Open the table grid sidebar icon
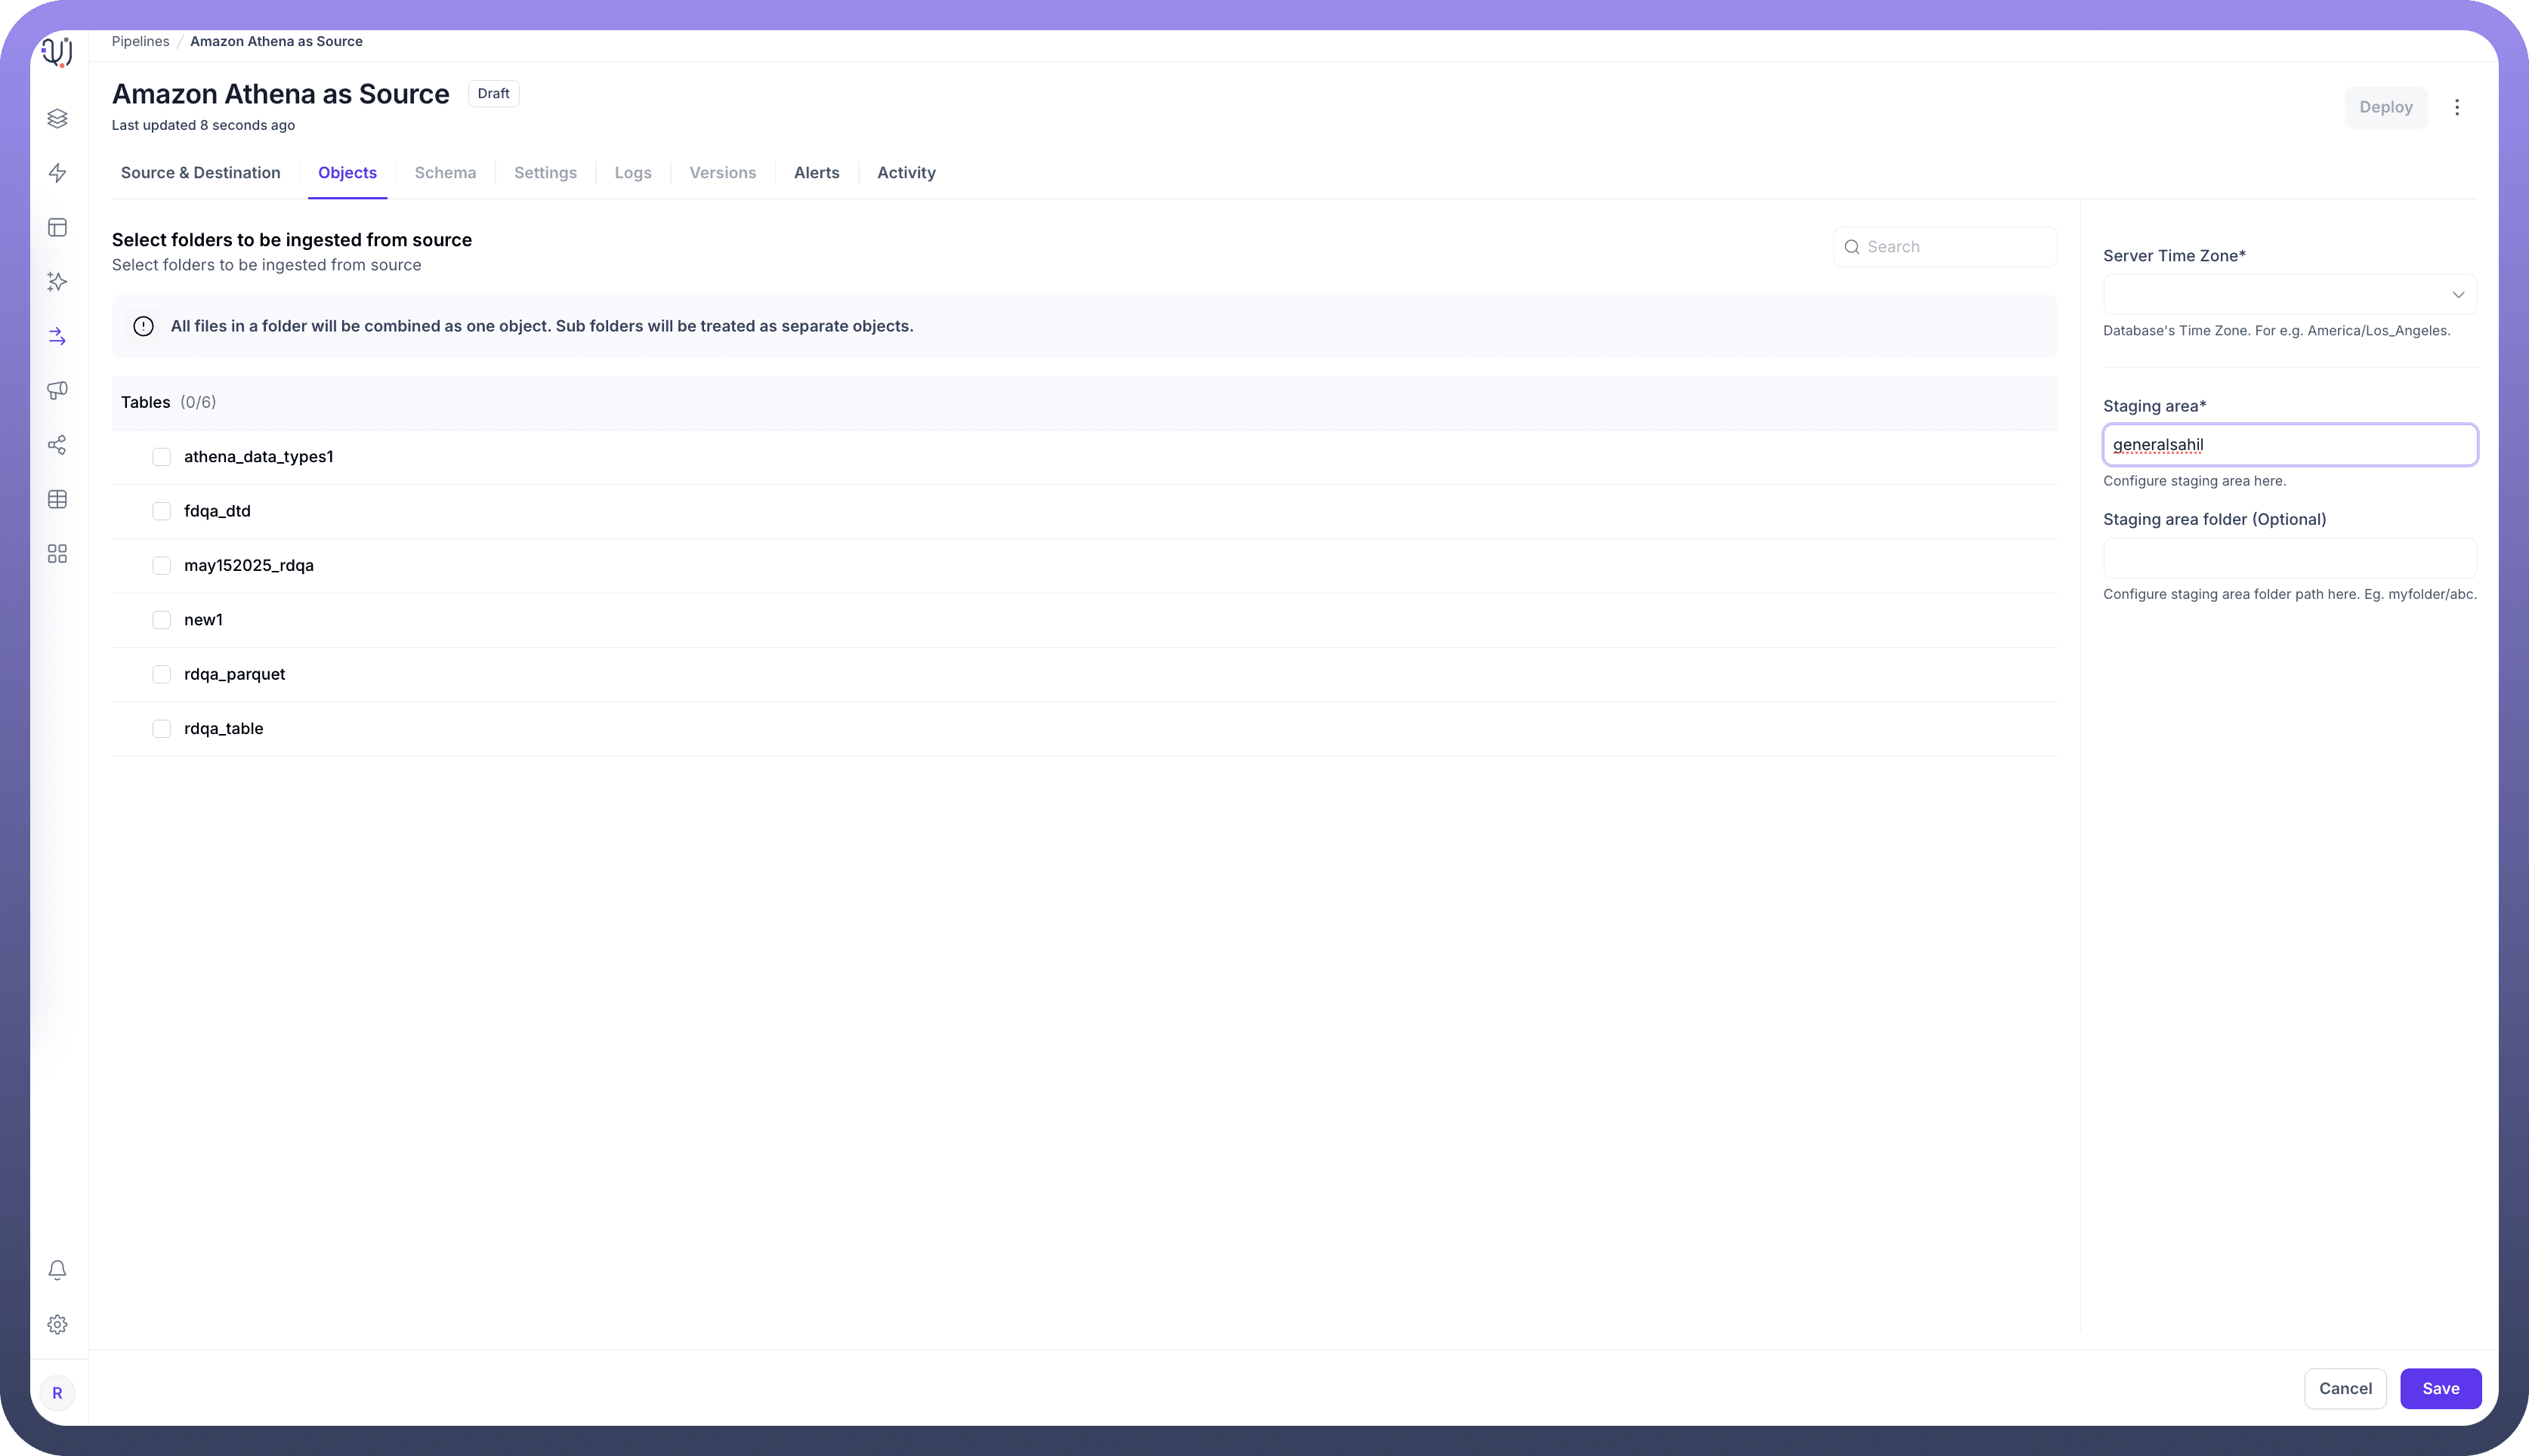This screenshot has height=1456, width=2529. pos(57,499)
